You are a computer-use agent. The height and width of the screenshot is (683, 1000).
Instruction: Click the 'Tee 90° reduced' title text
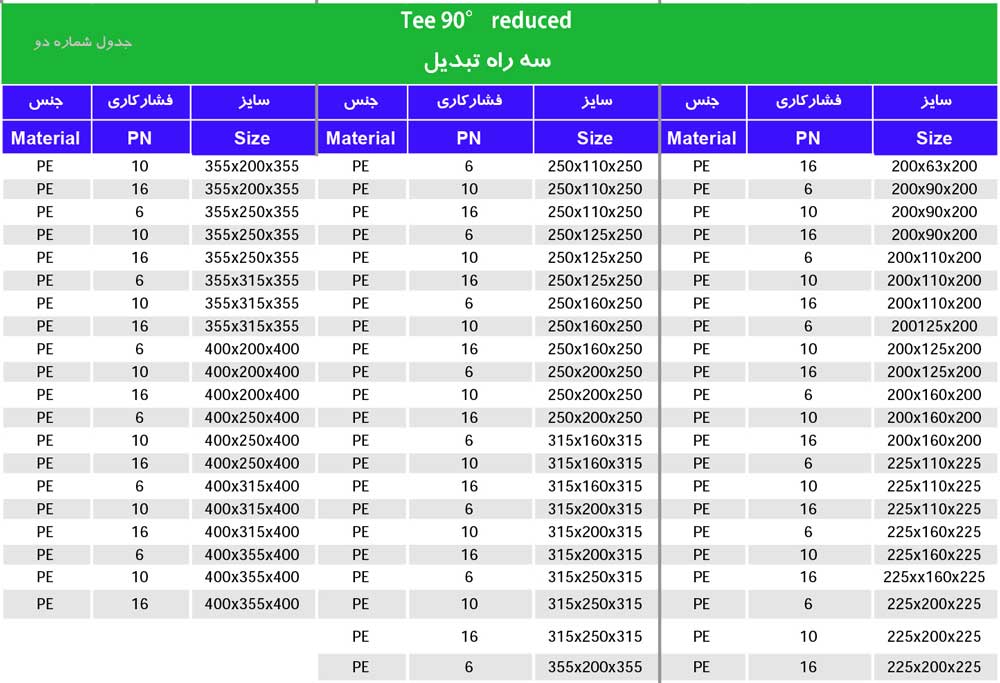pos(486,20)
